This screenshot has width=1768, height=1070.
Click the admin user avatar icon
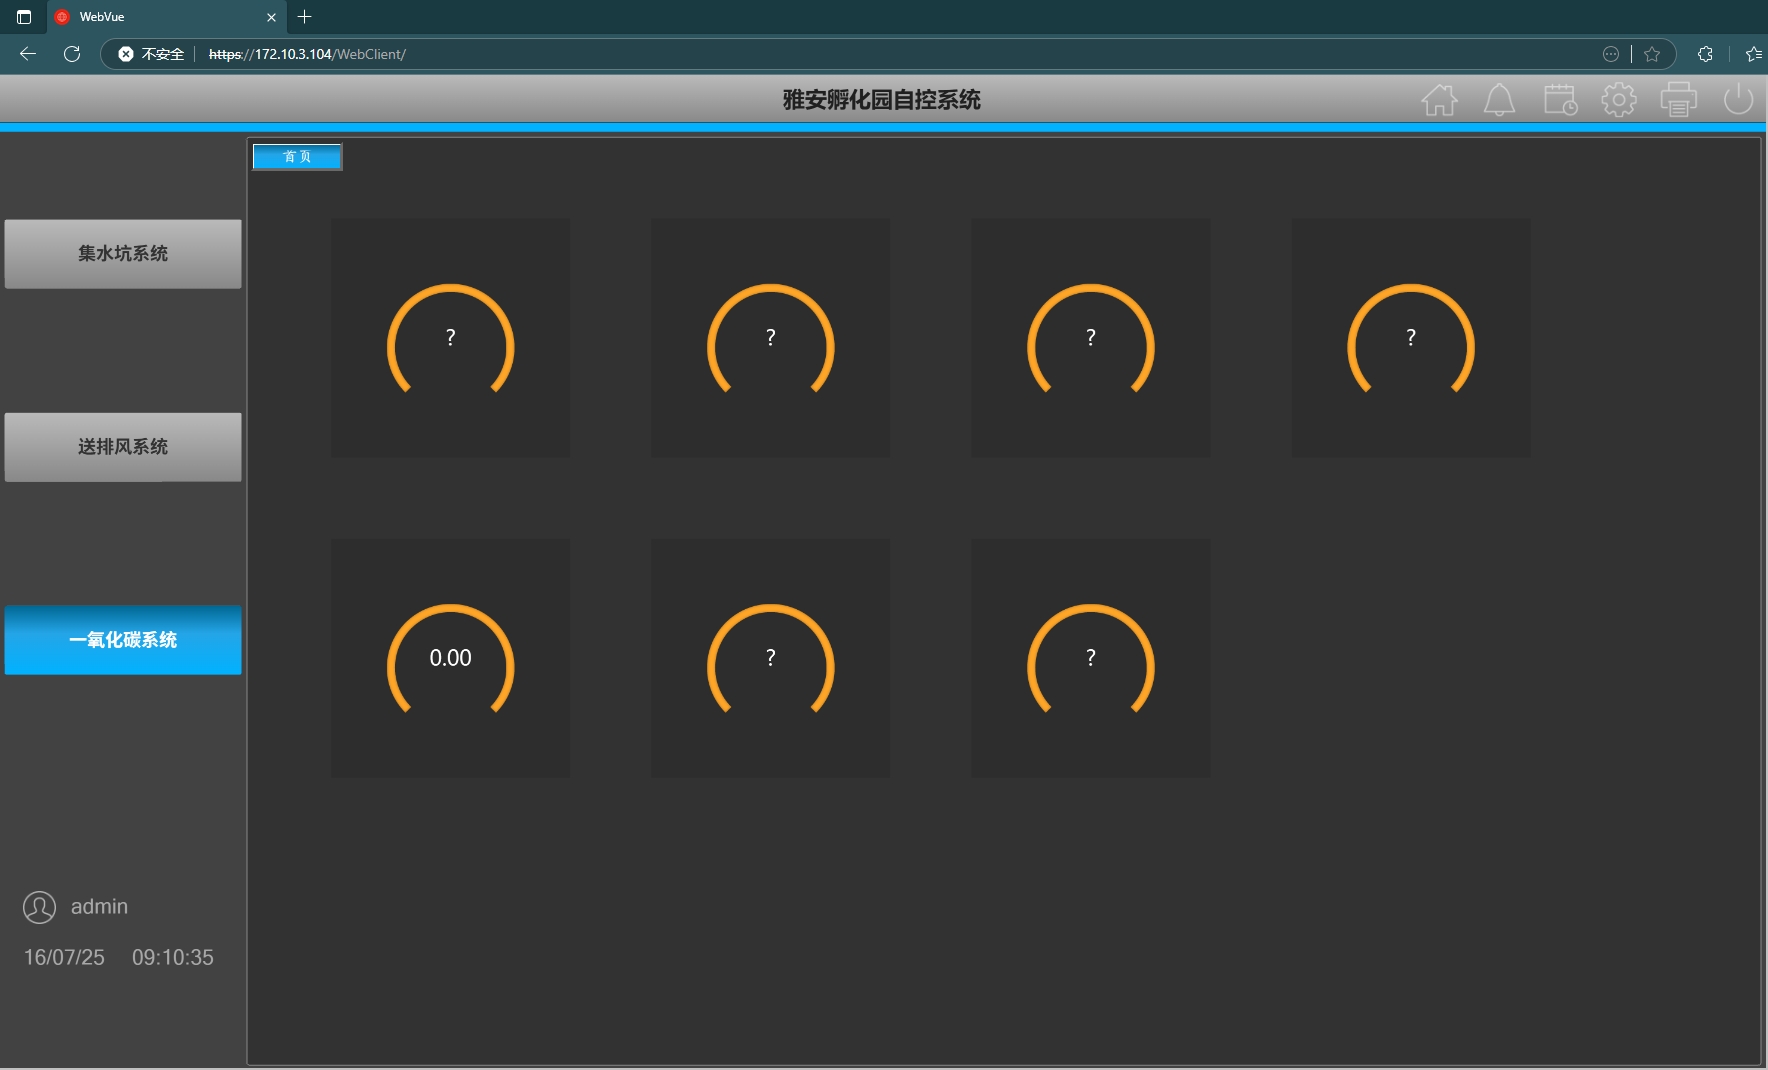(40, 907)
